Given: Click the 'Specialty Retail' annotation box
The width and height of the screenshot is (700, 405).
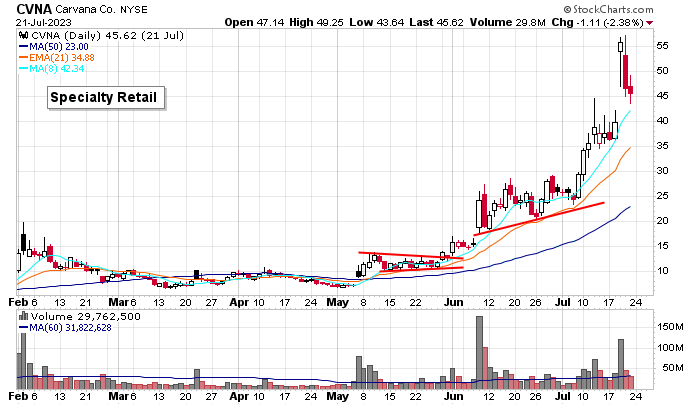Looking at the screenshot, I should coord(106,98).
